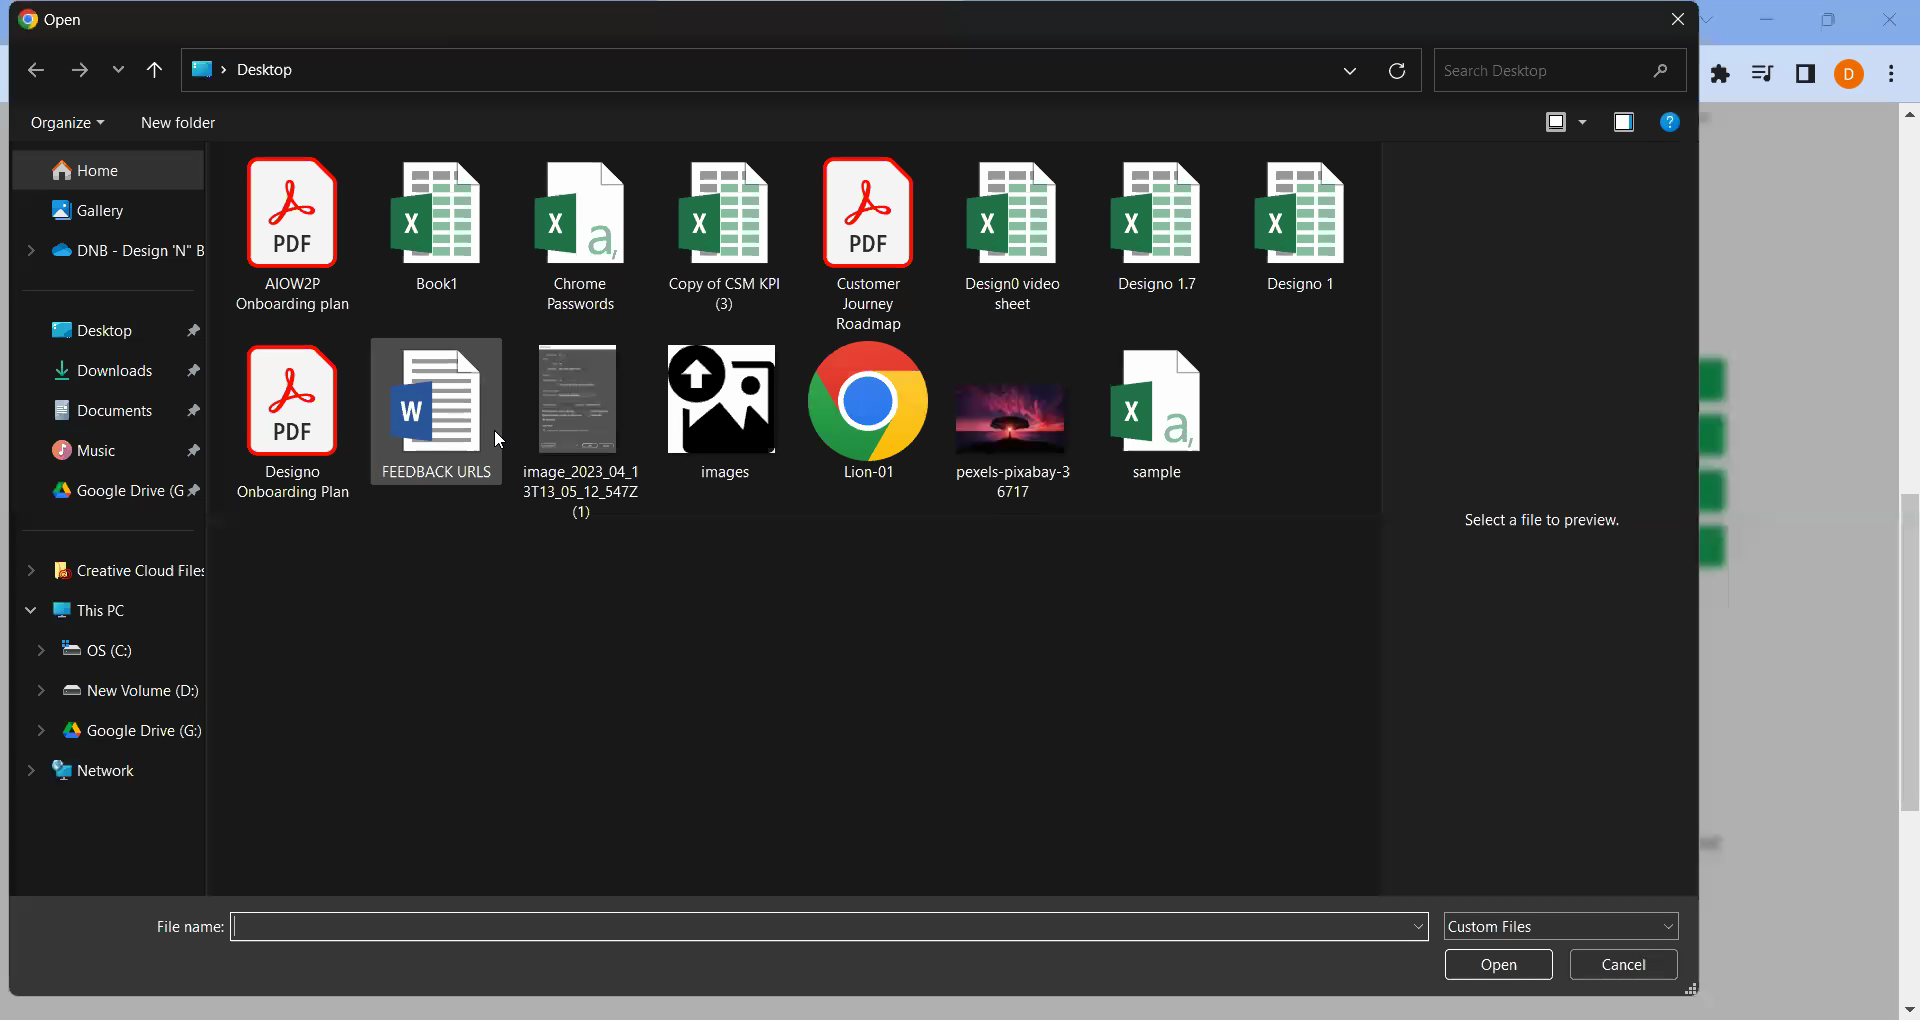Click the Cancel button
The width and height of the screenshot is (1920, 1020).
[1623, 964]
